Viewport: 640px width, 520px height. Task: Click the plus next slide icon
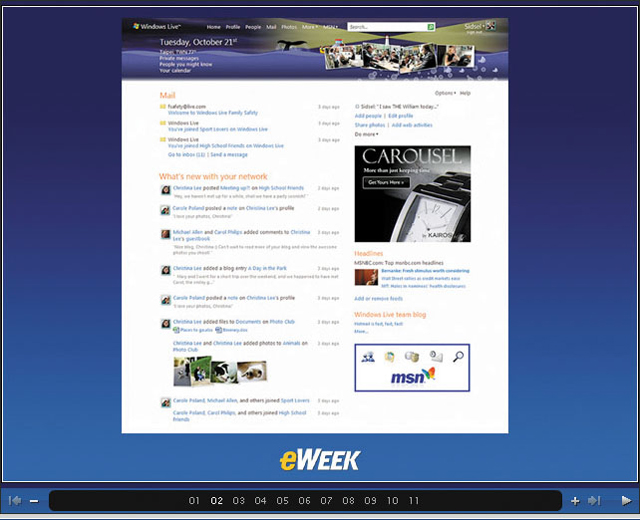(575, 500)
